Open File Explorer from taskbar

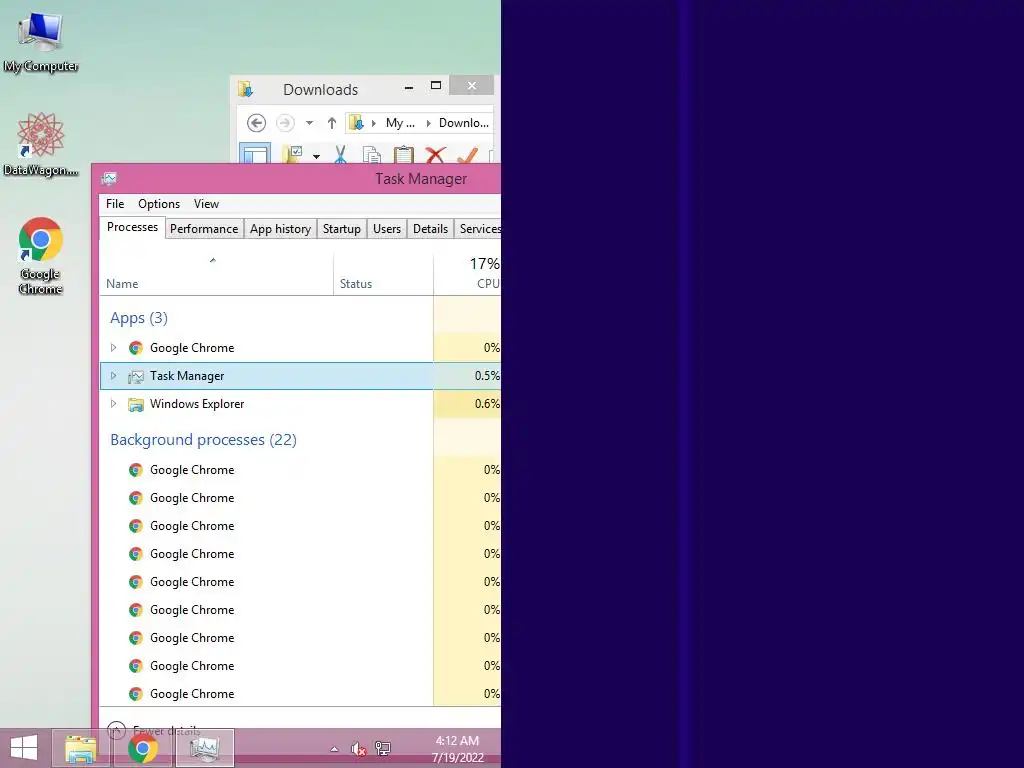pos(81,748)
